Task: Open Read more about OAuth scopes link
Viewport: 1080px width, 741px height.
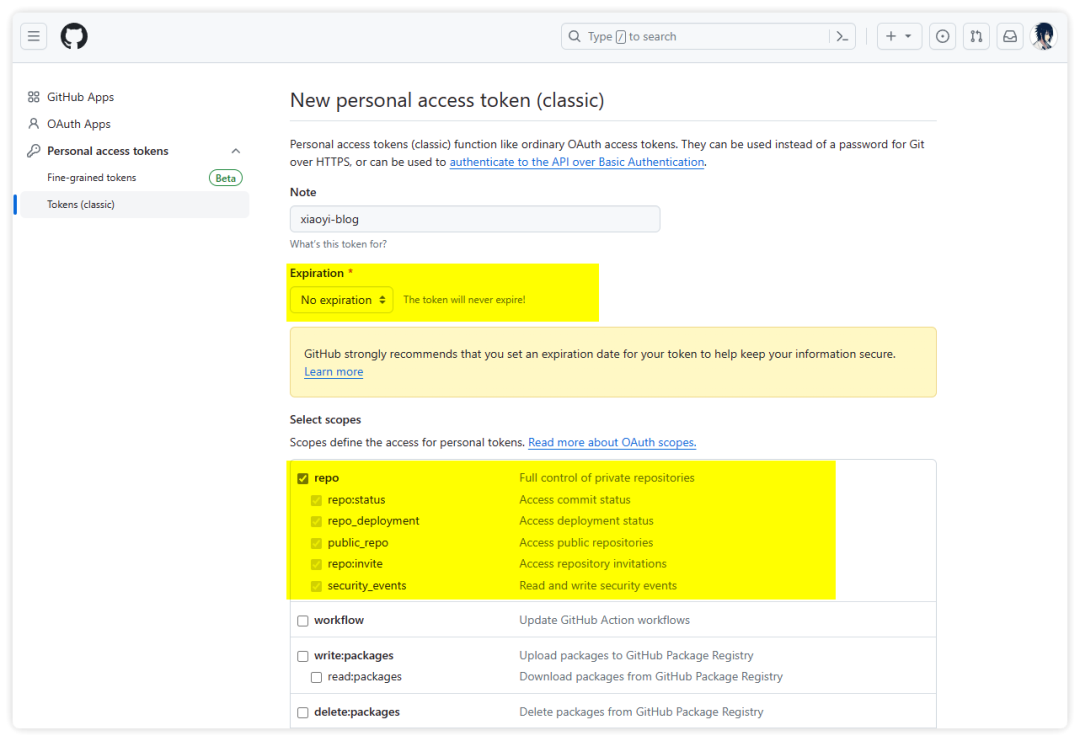Action: (611, 442)
